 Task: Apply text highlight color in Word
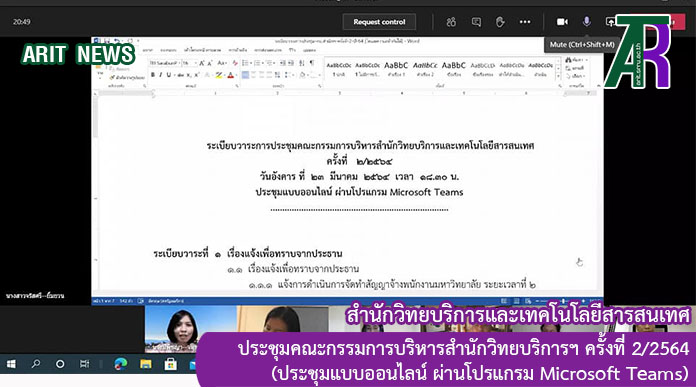[x=219, y=75]
